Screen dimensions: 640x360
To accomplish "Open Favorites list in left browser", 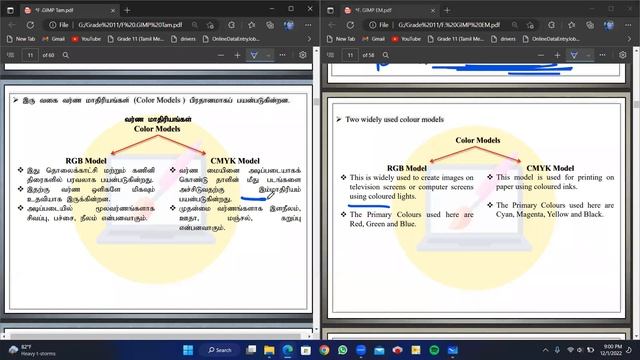I will (x=251, y=25).
